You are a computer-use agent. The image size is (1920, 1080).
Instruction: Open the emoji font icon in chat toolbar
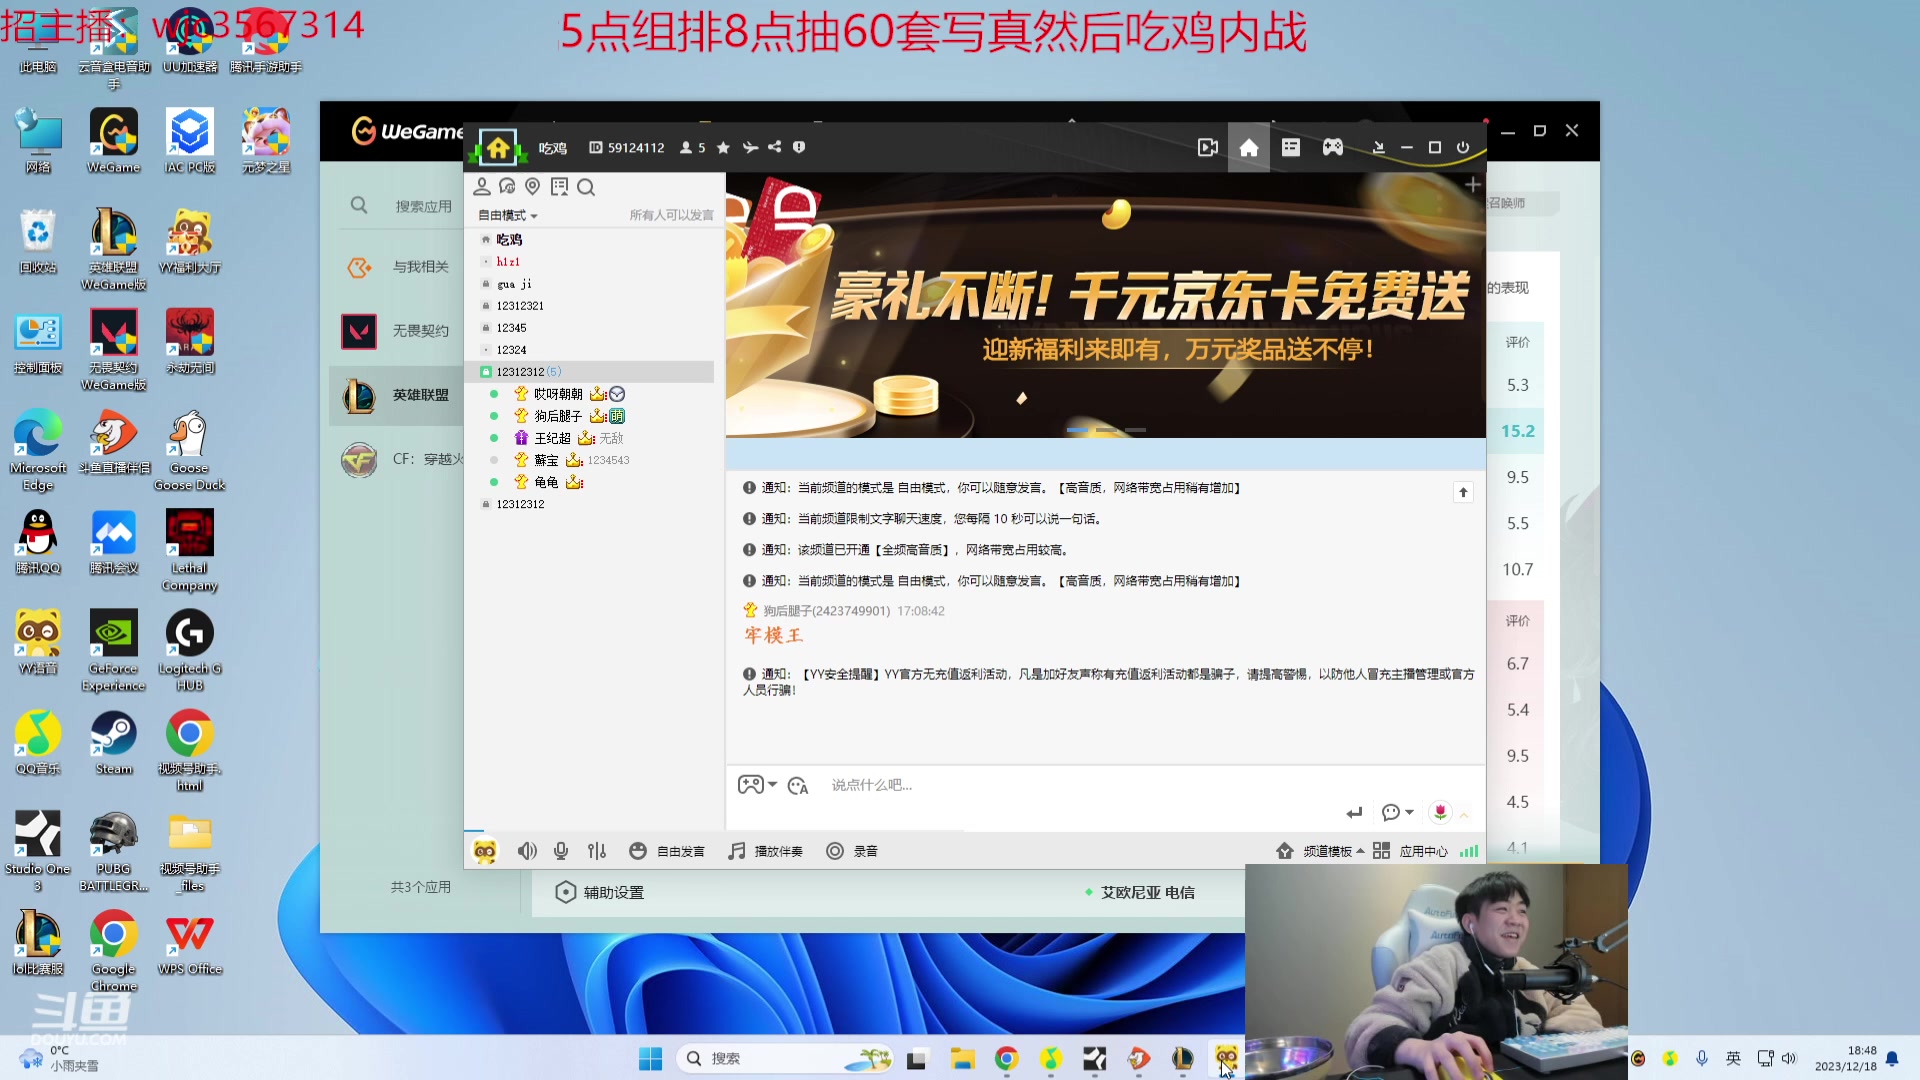[798, 786]
